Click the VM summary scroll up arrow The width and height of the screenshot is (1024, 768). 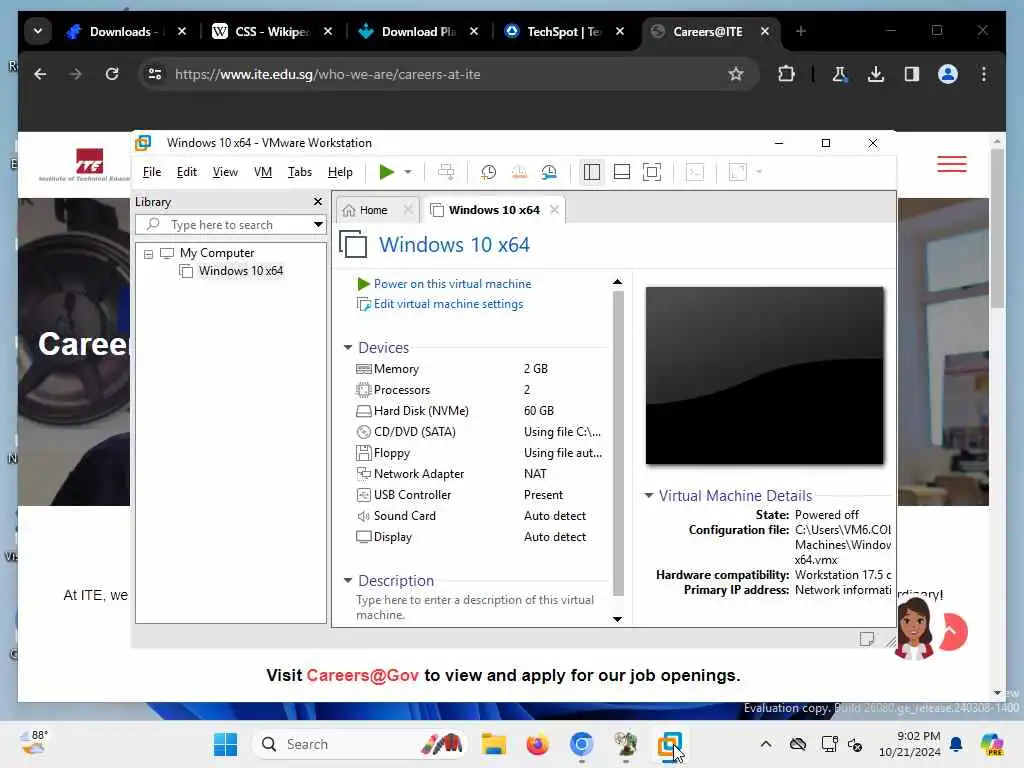point(617,282)
